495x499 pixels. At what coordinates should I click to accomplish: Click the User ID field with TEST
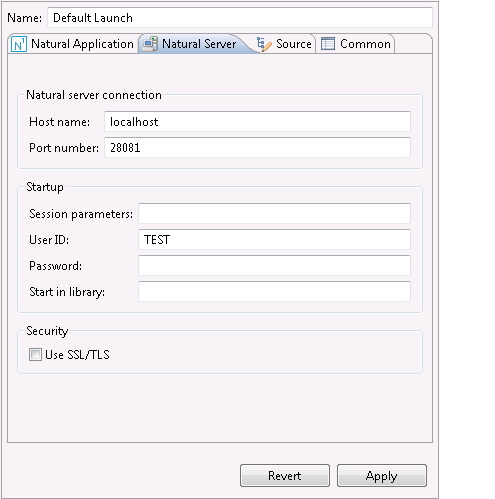[x=274, y=239]
